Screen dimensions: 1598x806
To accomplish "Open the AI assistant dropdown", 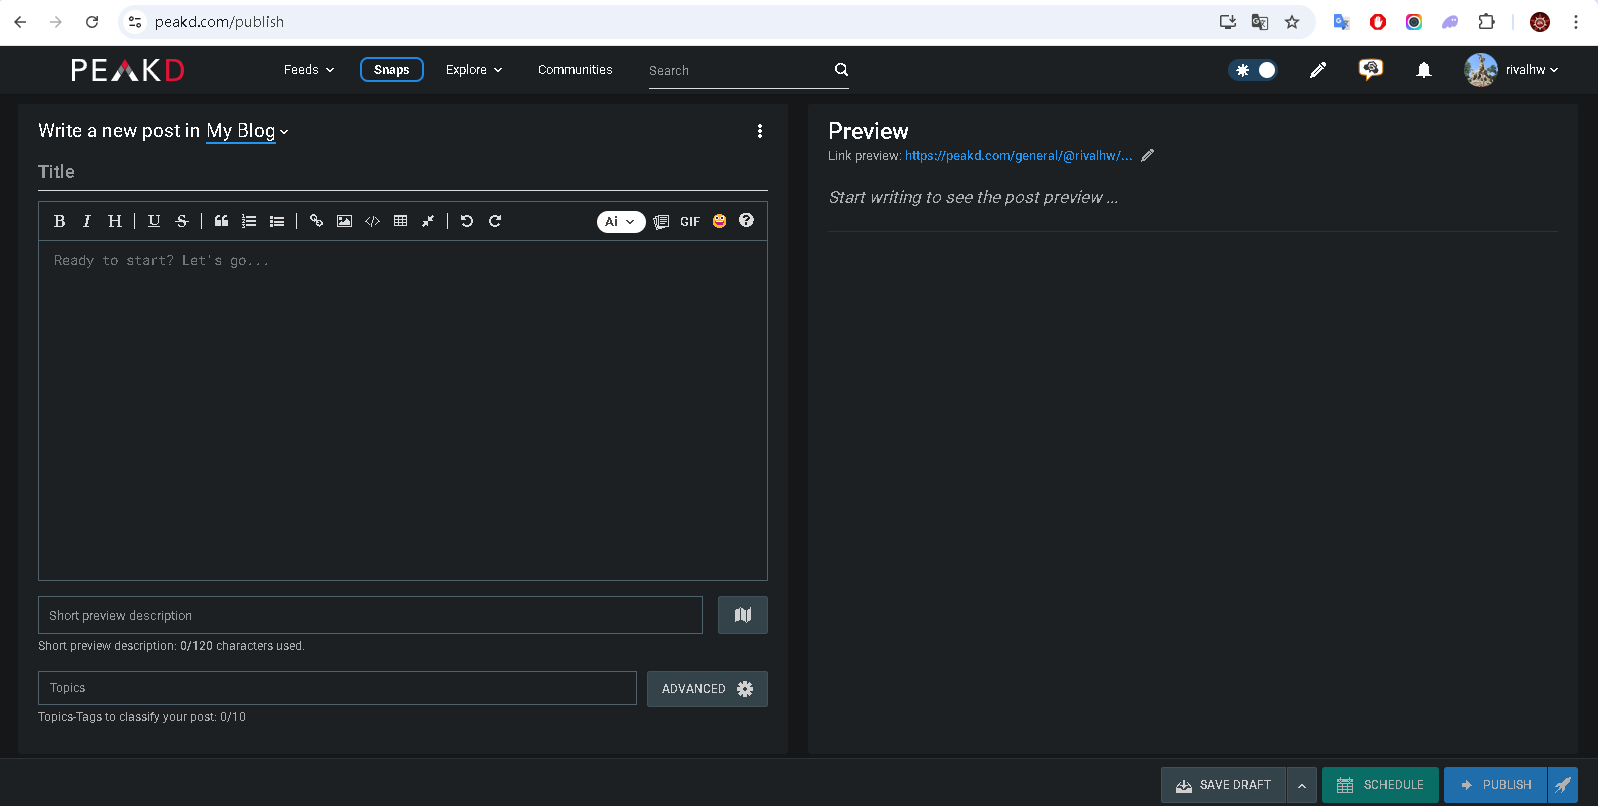I will coord(621,222).
